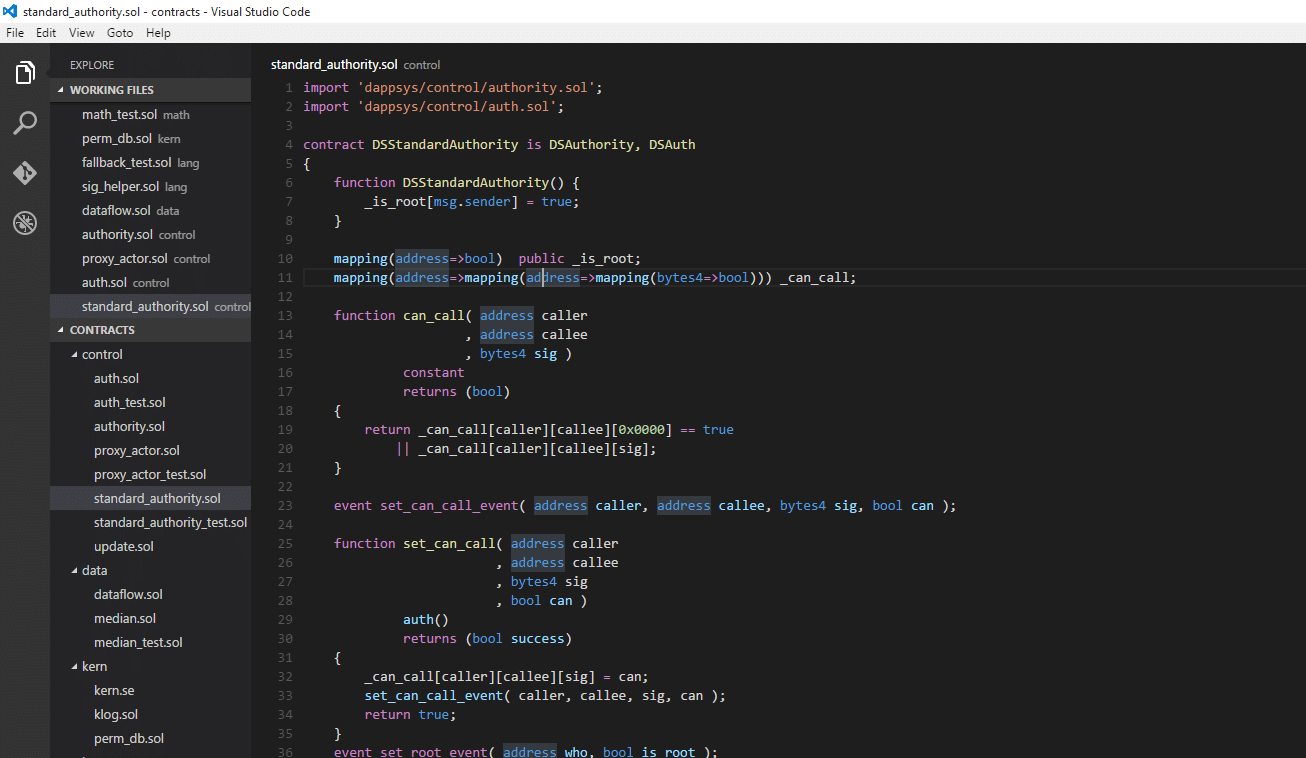Open the Help menu
This screenshot has width=1306, height=758.
[158, 33]
